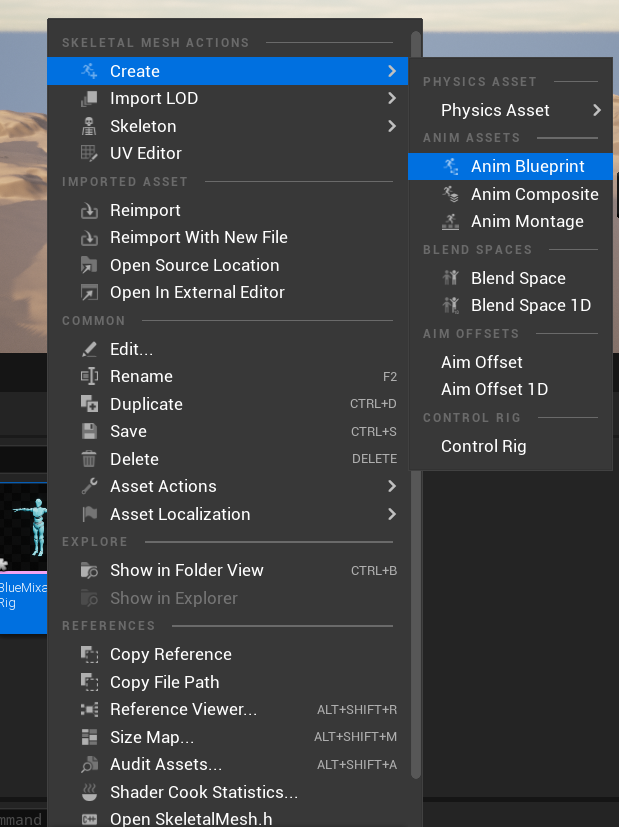Choose Aim Offset 1D from the submenu

coord(510,389)
